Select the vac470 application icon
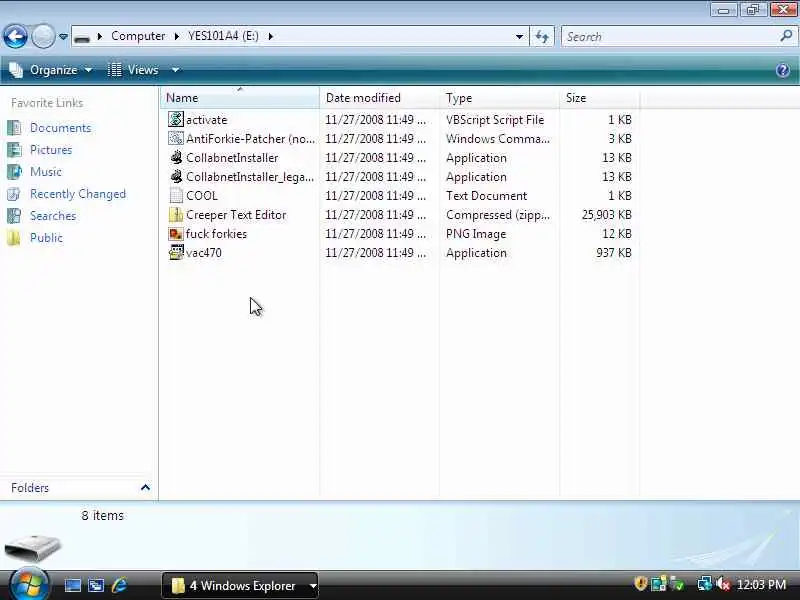Viewport: 800px width, 600px height. pos(176,253)
